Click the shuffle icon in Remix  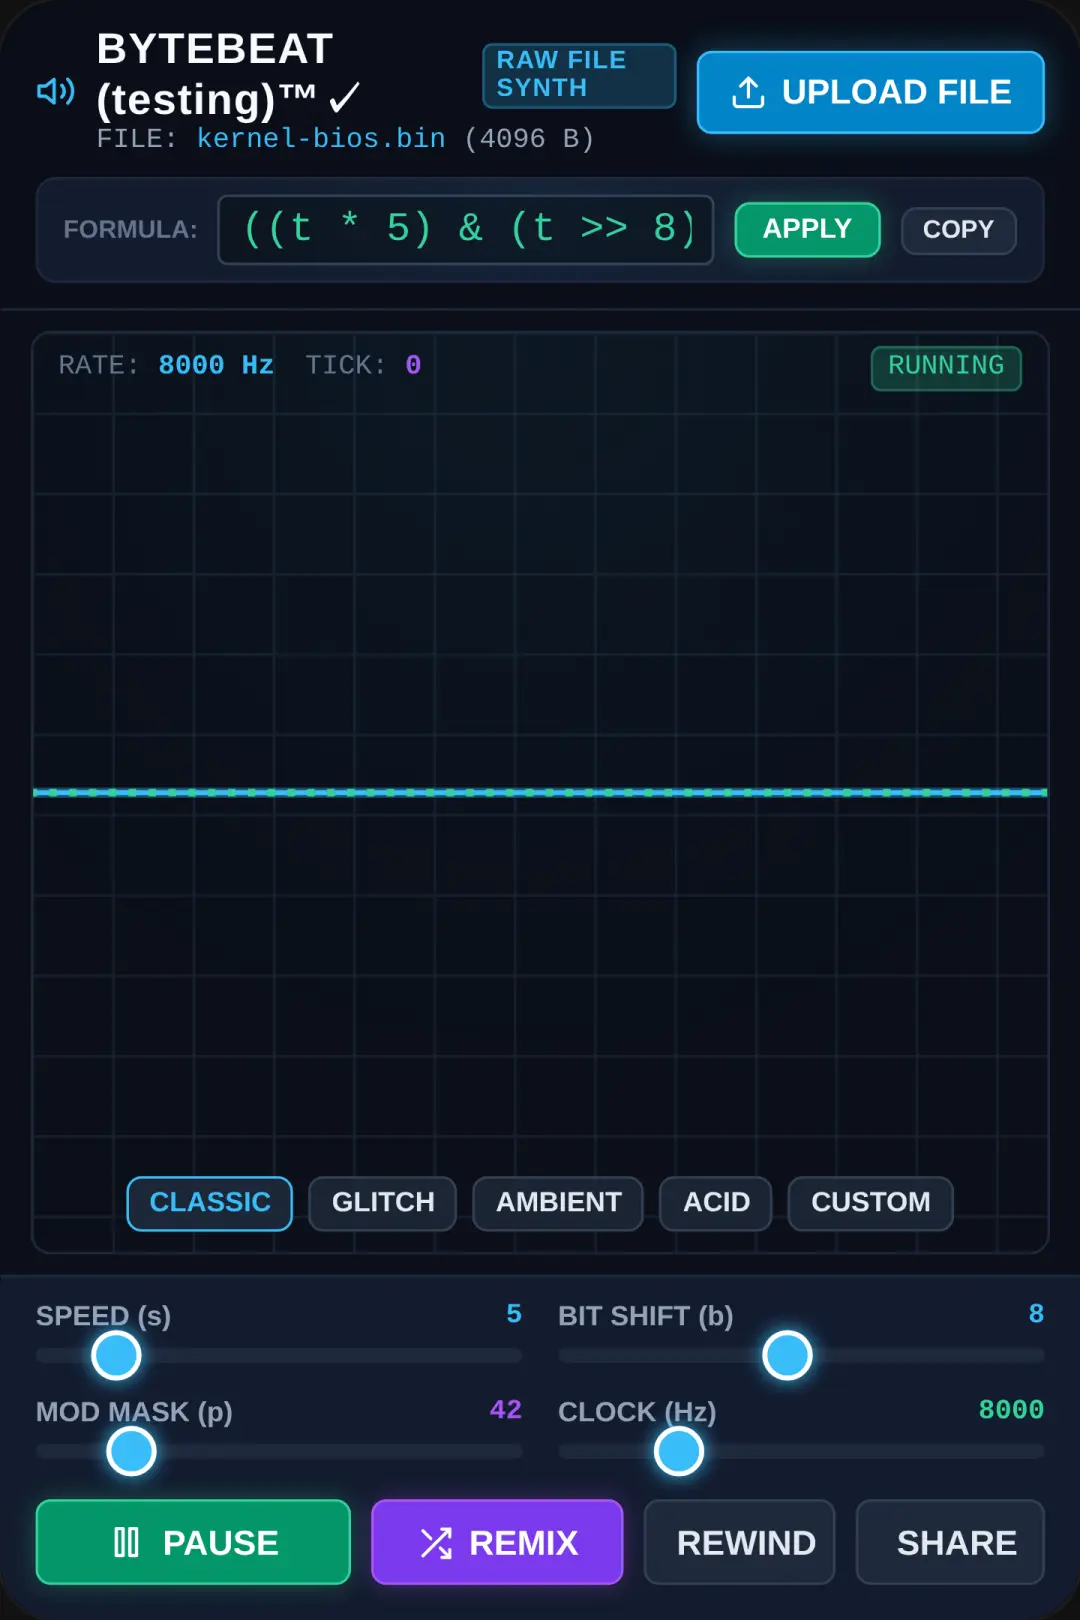436,1542
